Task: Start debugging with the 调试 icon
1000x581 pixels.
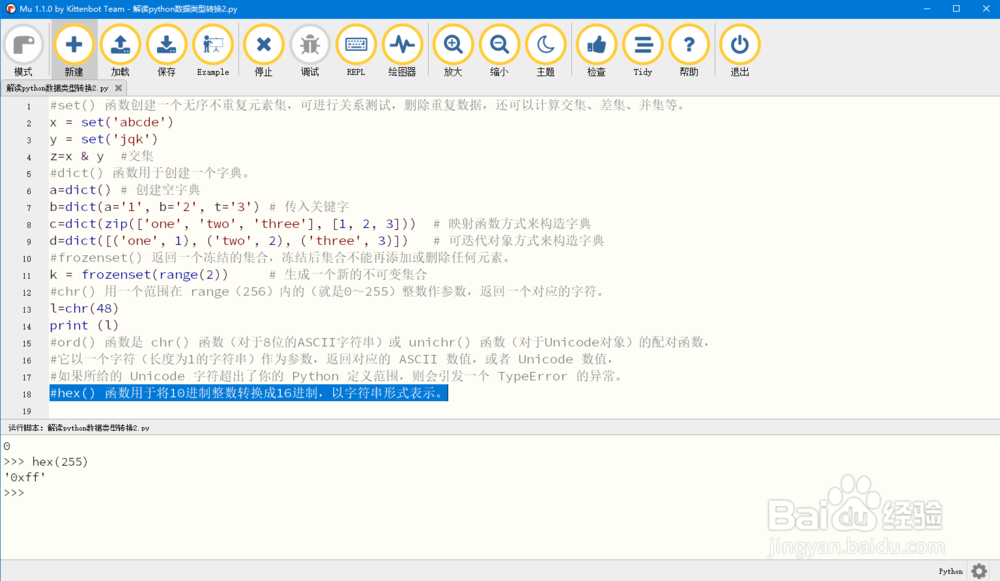Action: (310, 44)
